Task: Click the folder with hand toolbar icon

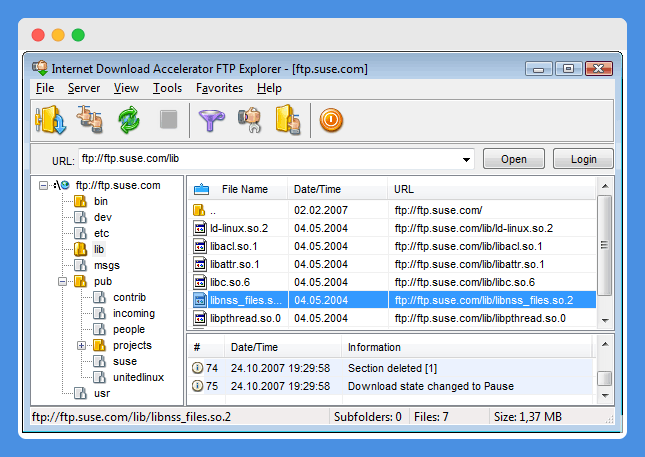Action: tap(288, 120)
